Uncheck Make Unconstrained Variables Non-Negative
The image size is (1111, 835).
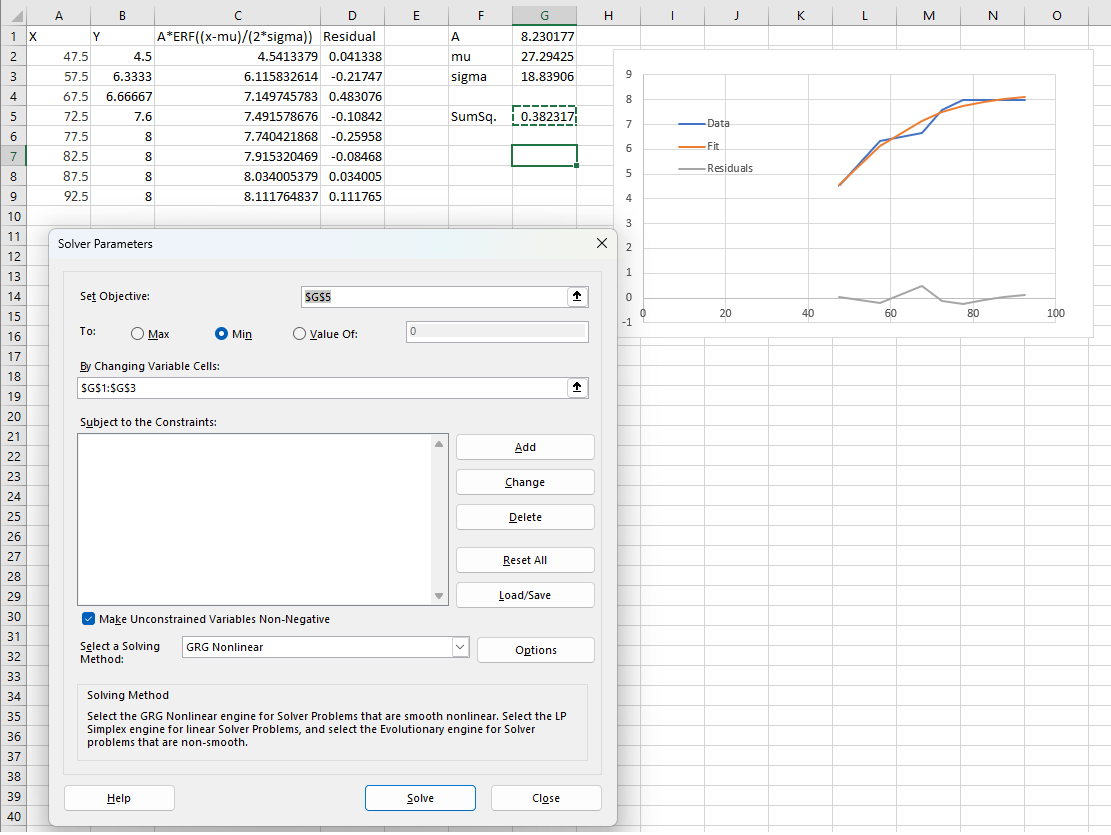[88, 618]
